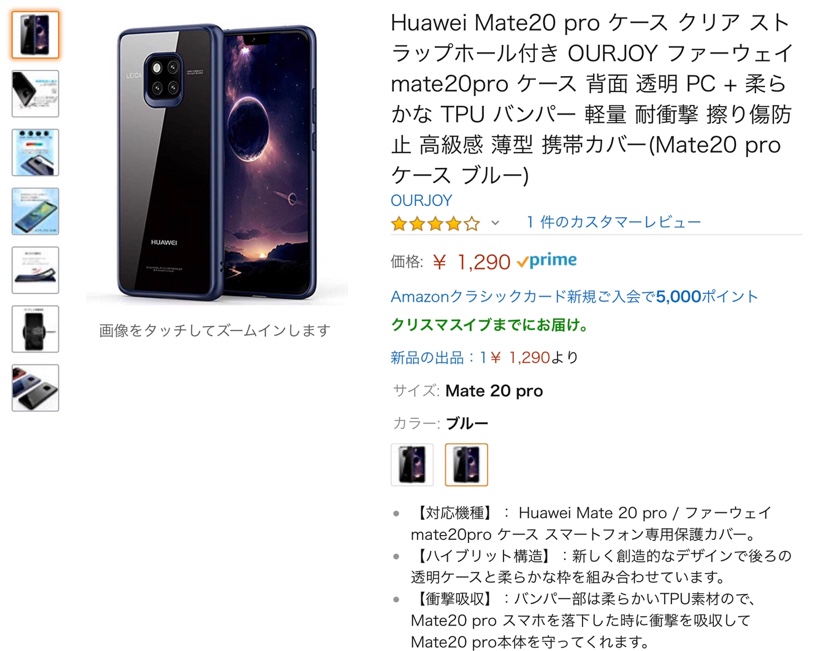828x651 pixels.
Task: Choose the blue color swatch
Action: pos(466,464)
